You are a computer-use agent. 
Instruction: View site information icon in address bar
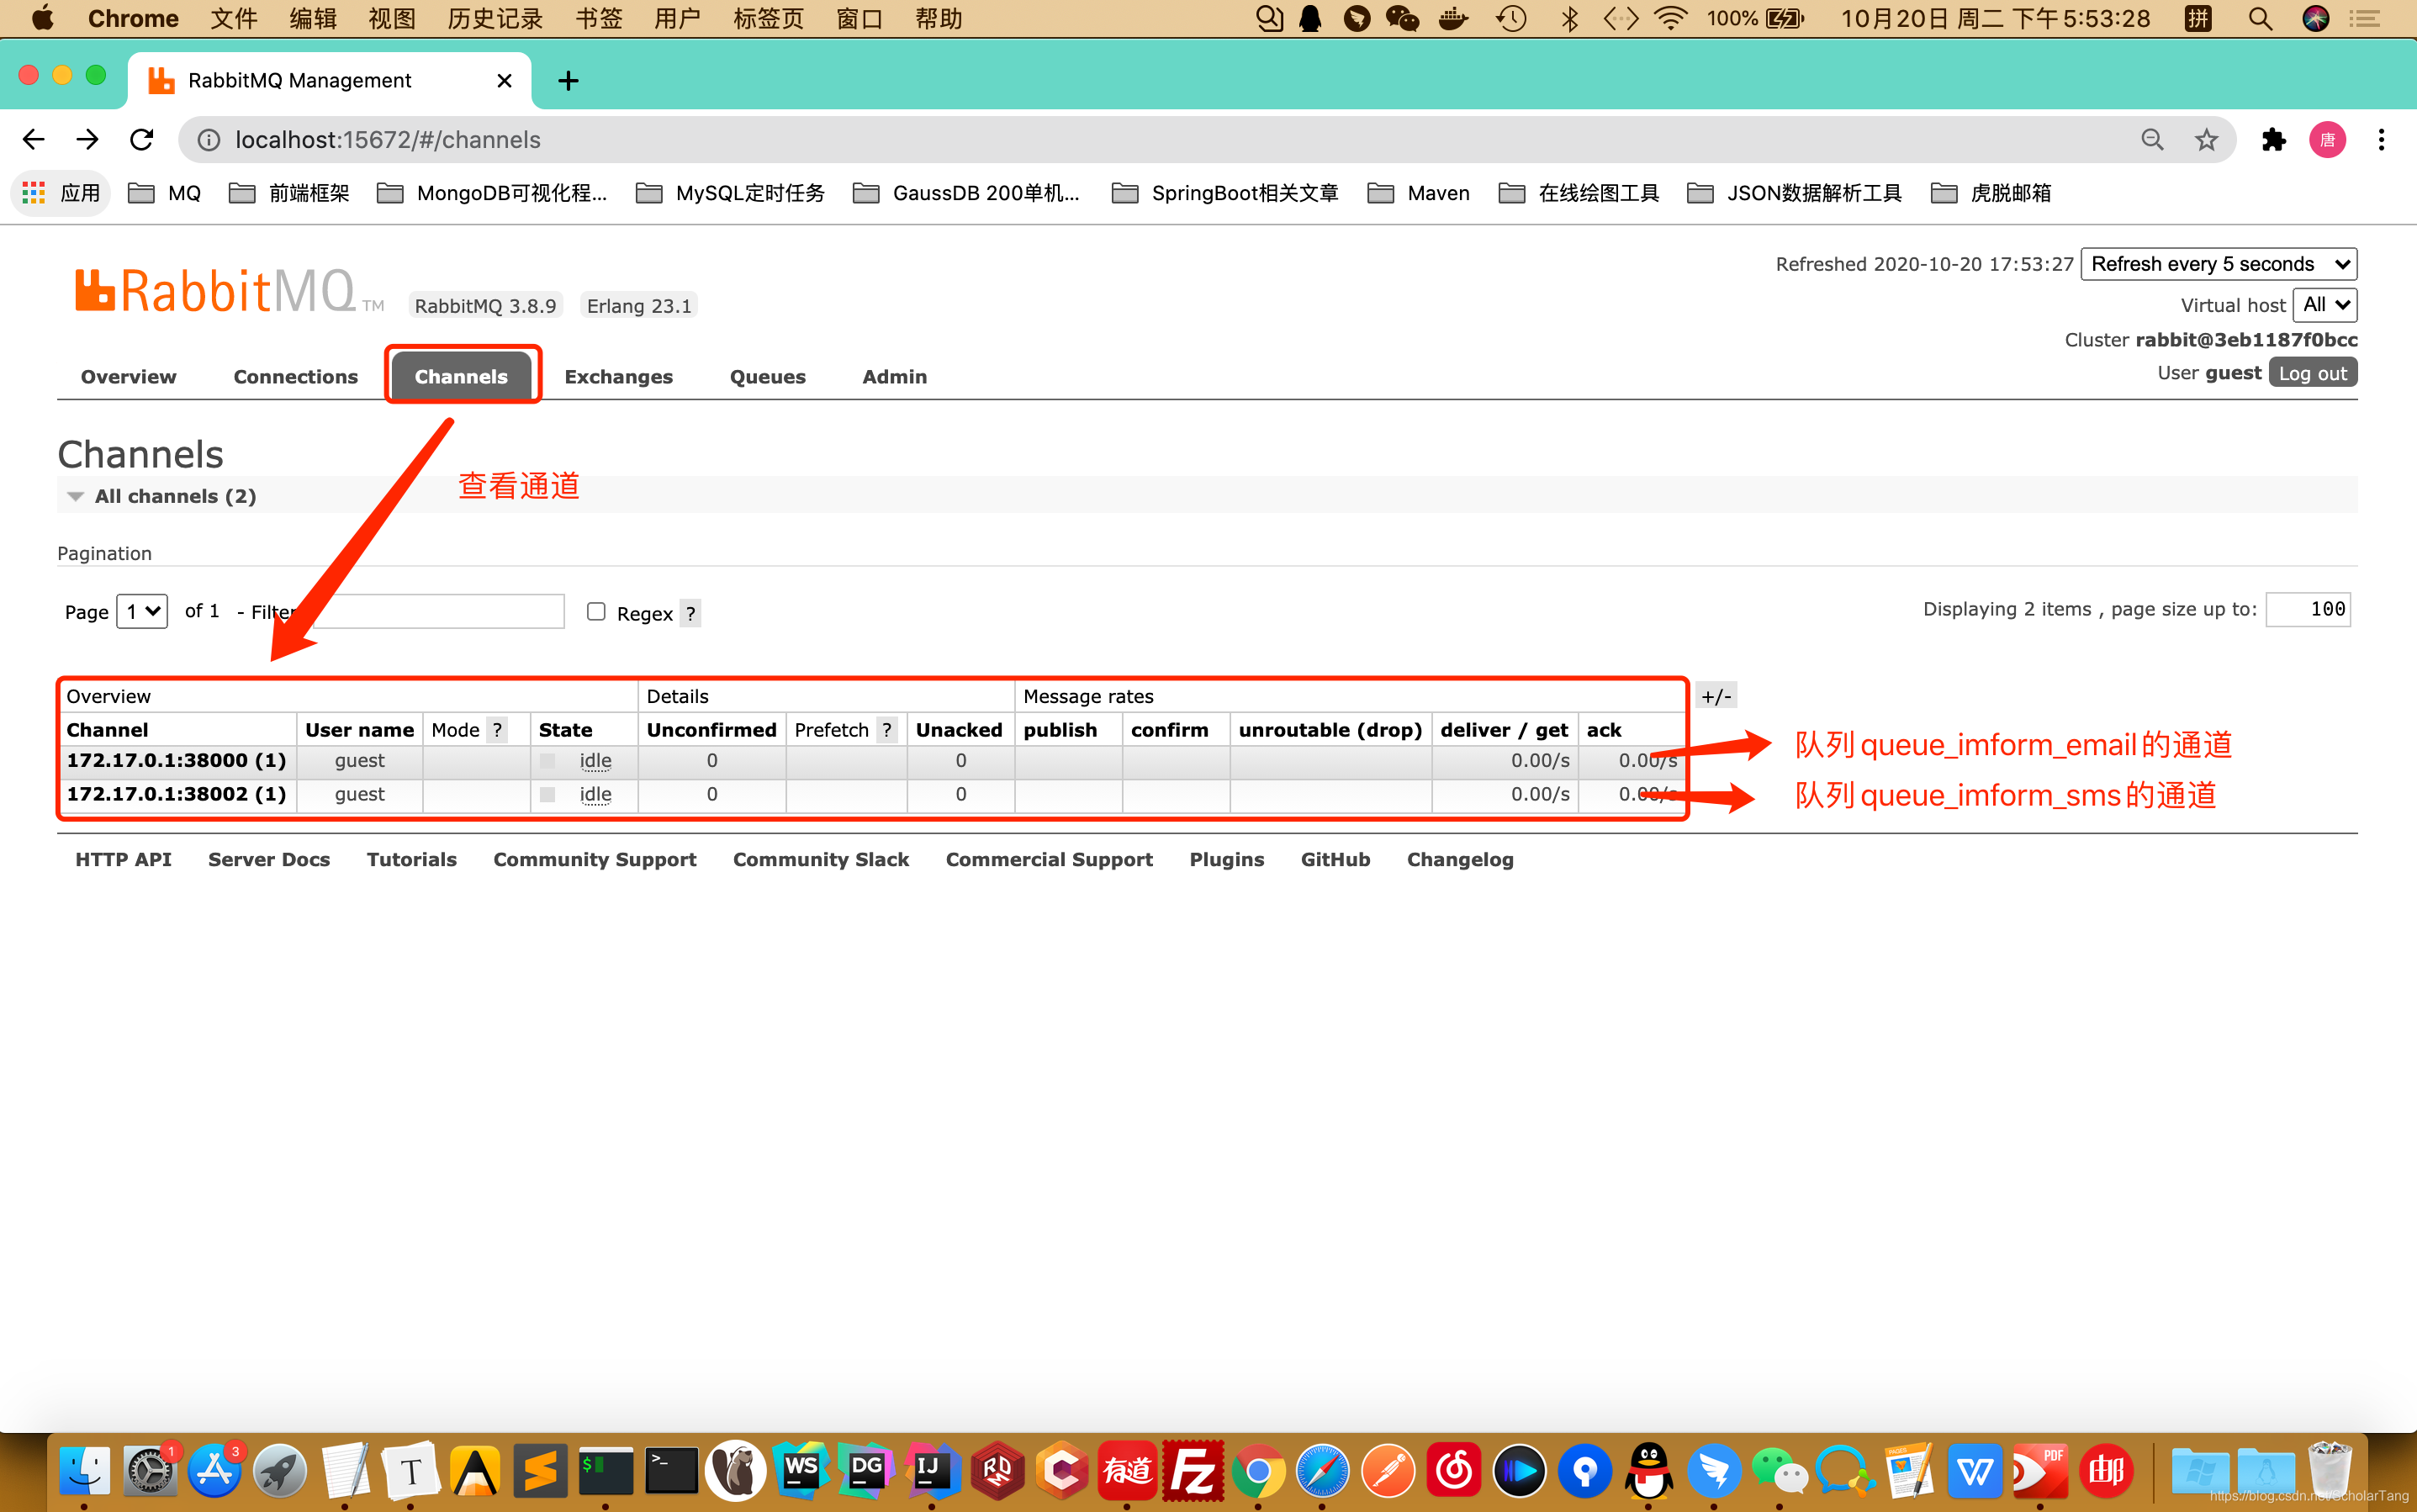pos(209,140)
